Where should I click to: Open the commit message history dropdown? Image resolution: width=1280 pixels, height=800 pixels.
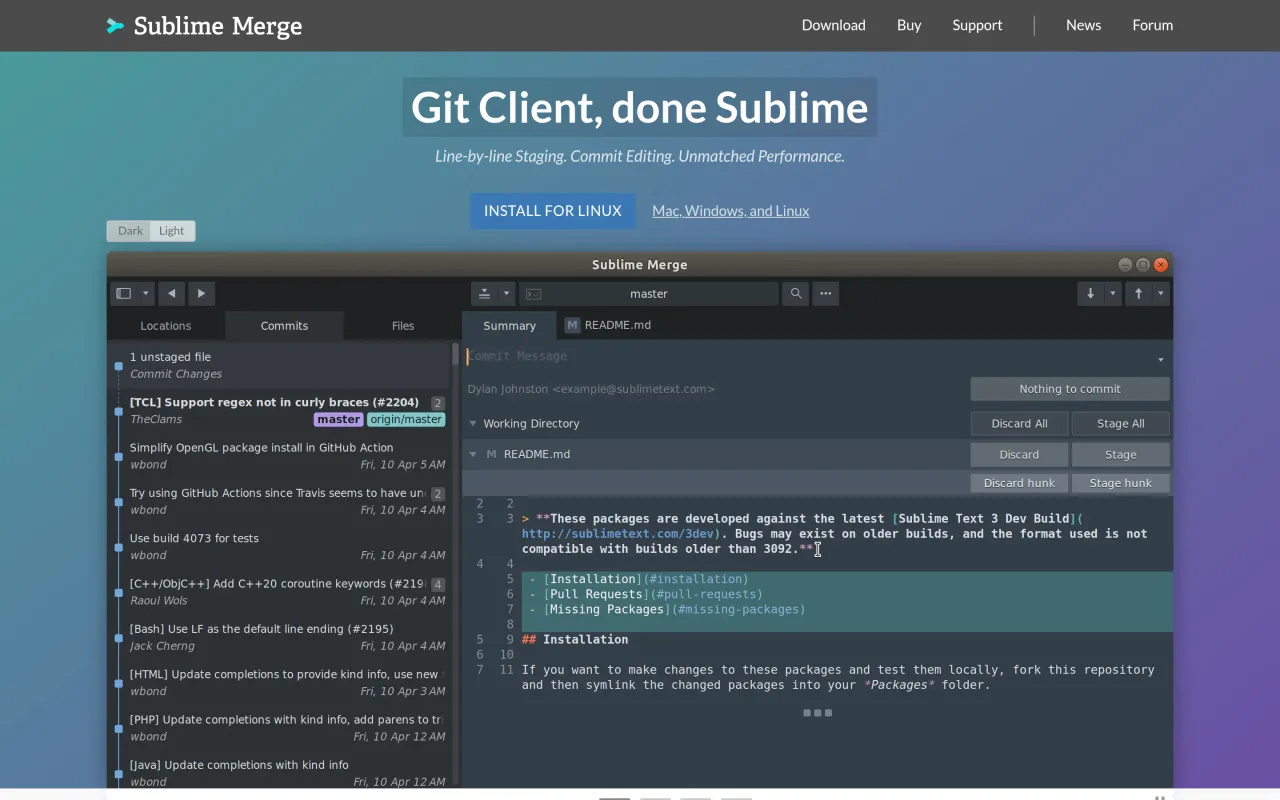coord(1160,360)
